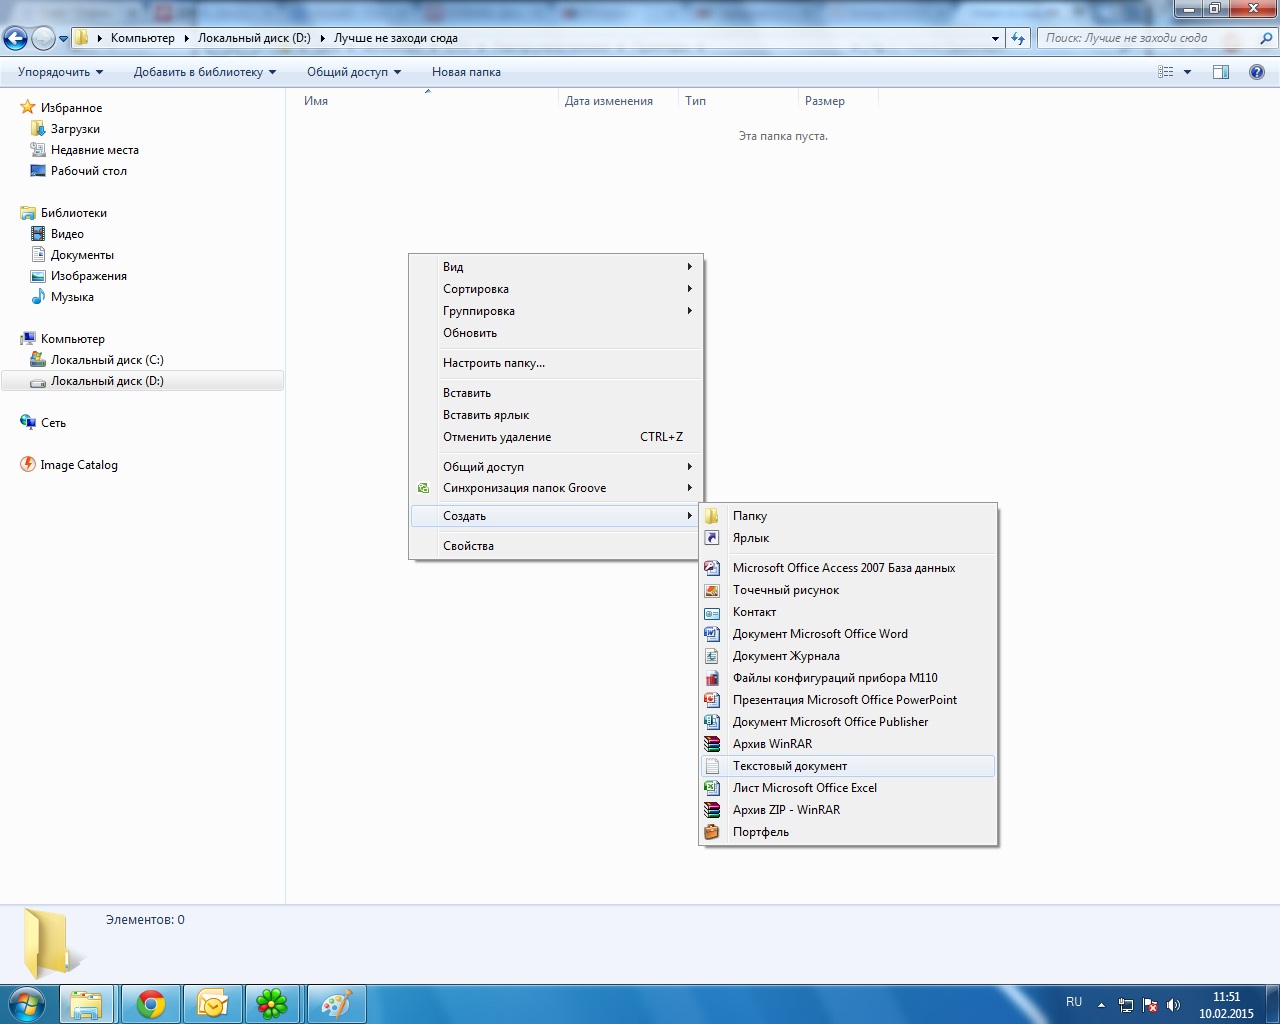Click the Лист Microsoft Office Excel icon
This screenshot has width=1280, height=1024.
[712, 788]
